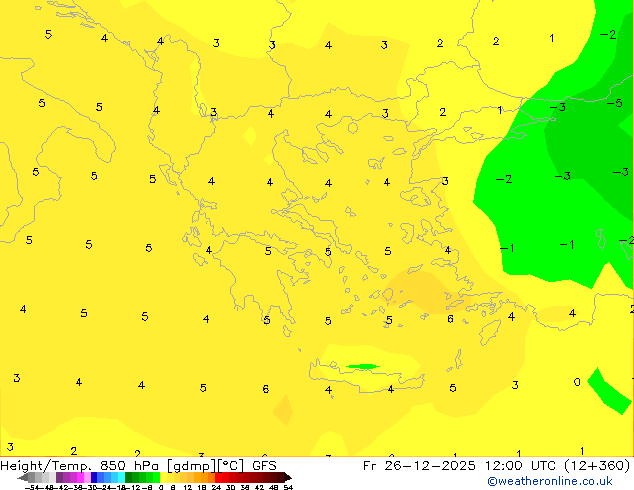Click the 0 temperature value on map
This screenshot has height=490, width=634.
[577, 382]
